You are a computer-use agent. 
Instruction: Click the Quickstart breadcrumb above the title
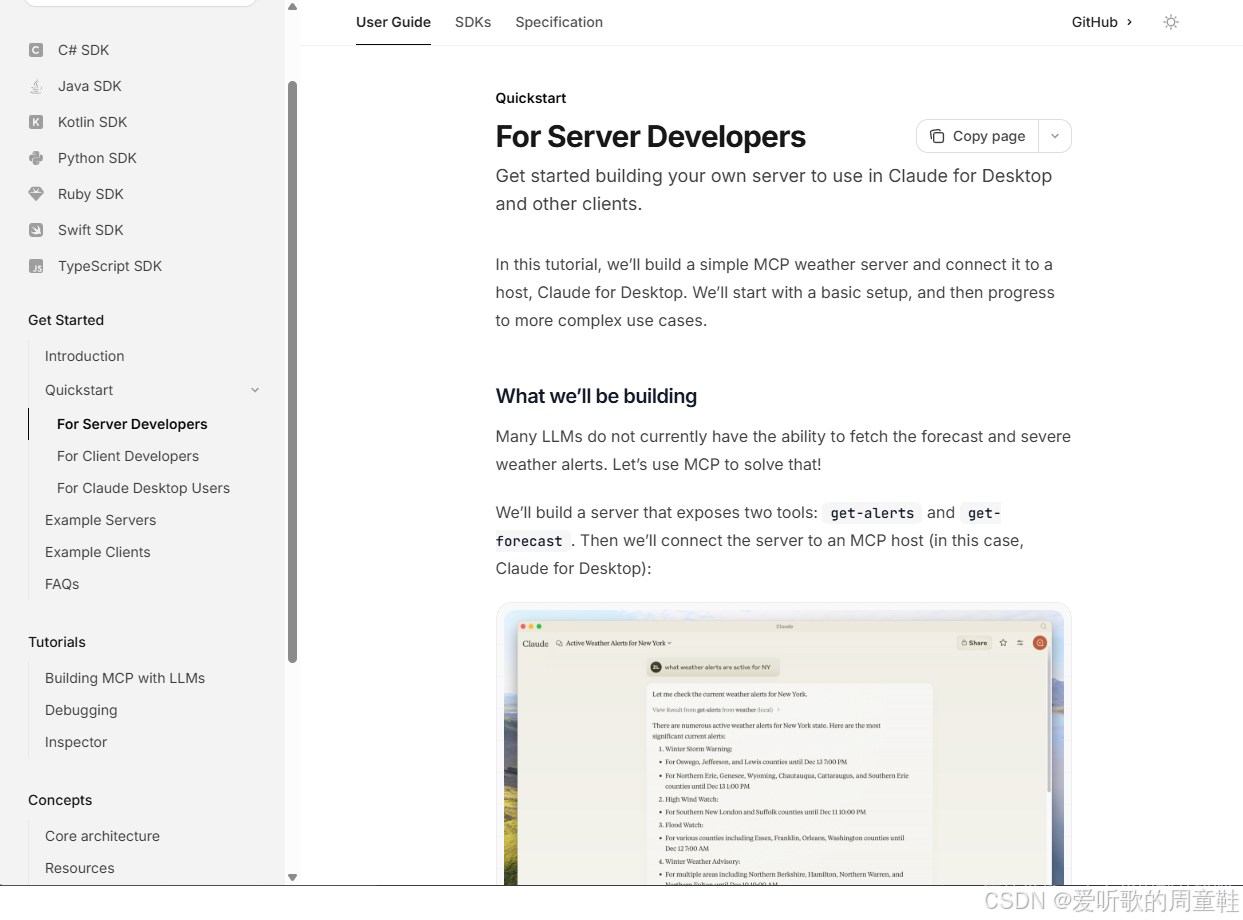pyautogui.click(x=531, y=98)
